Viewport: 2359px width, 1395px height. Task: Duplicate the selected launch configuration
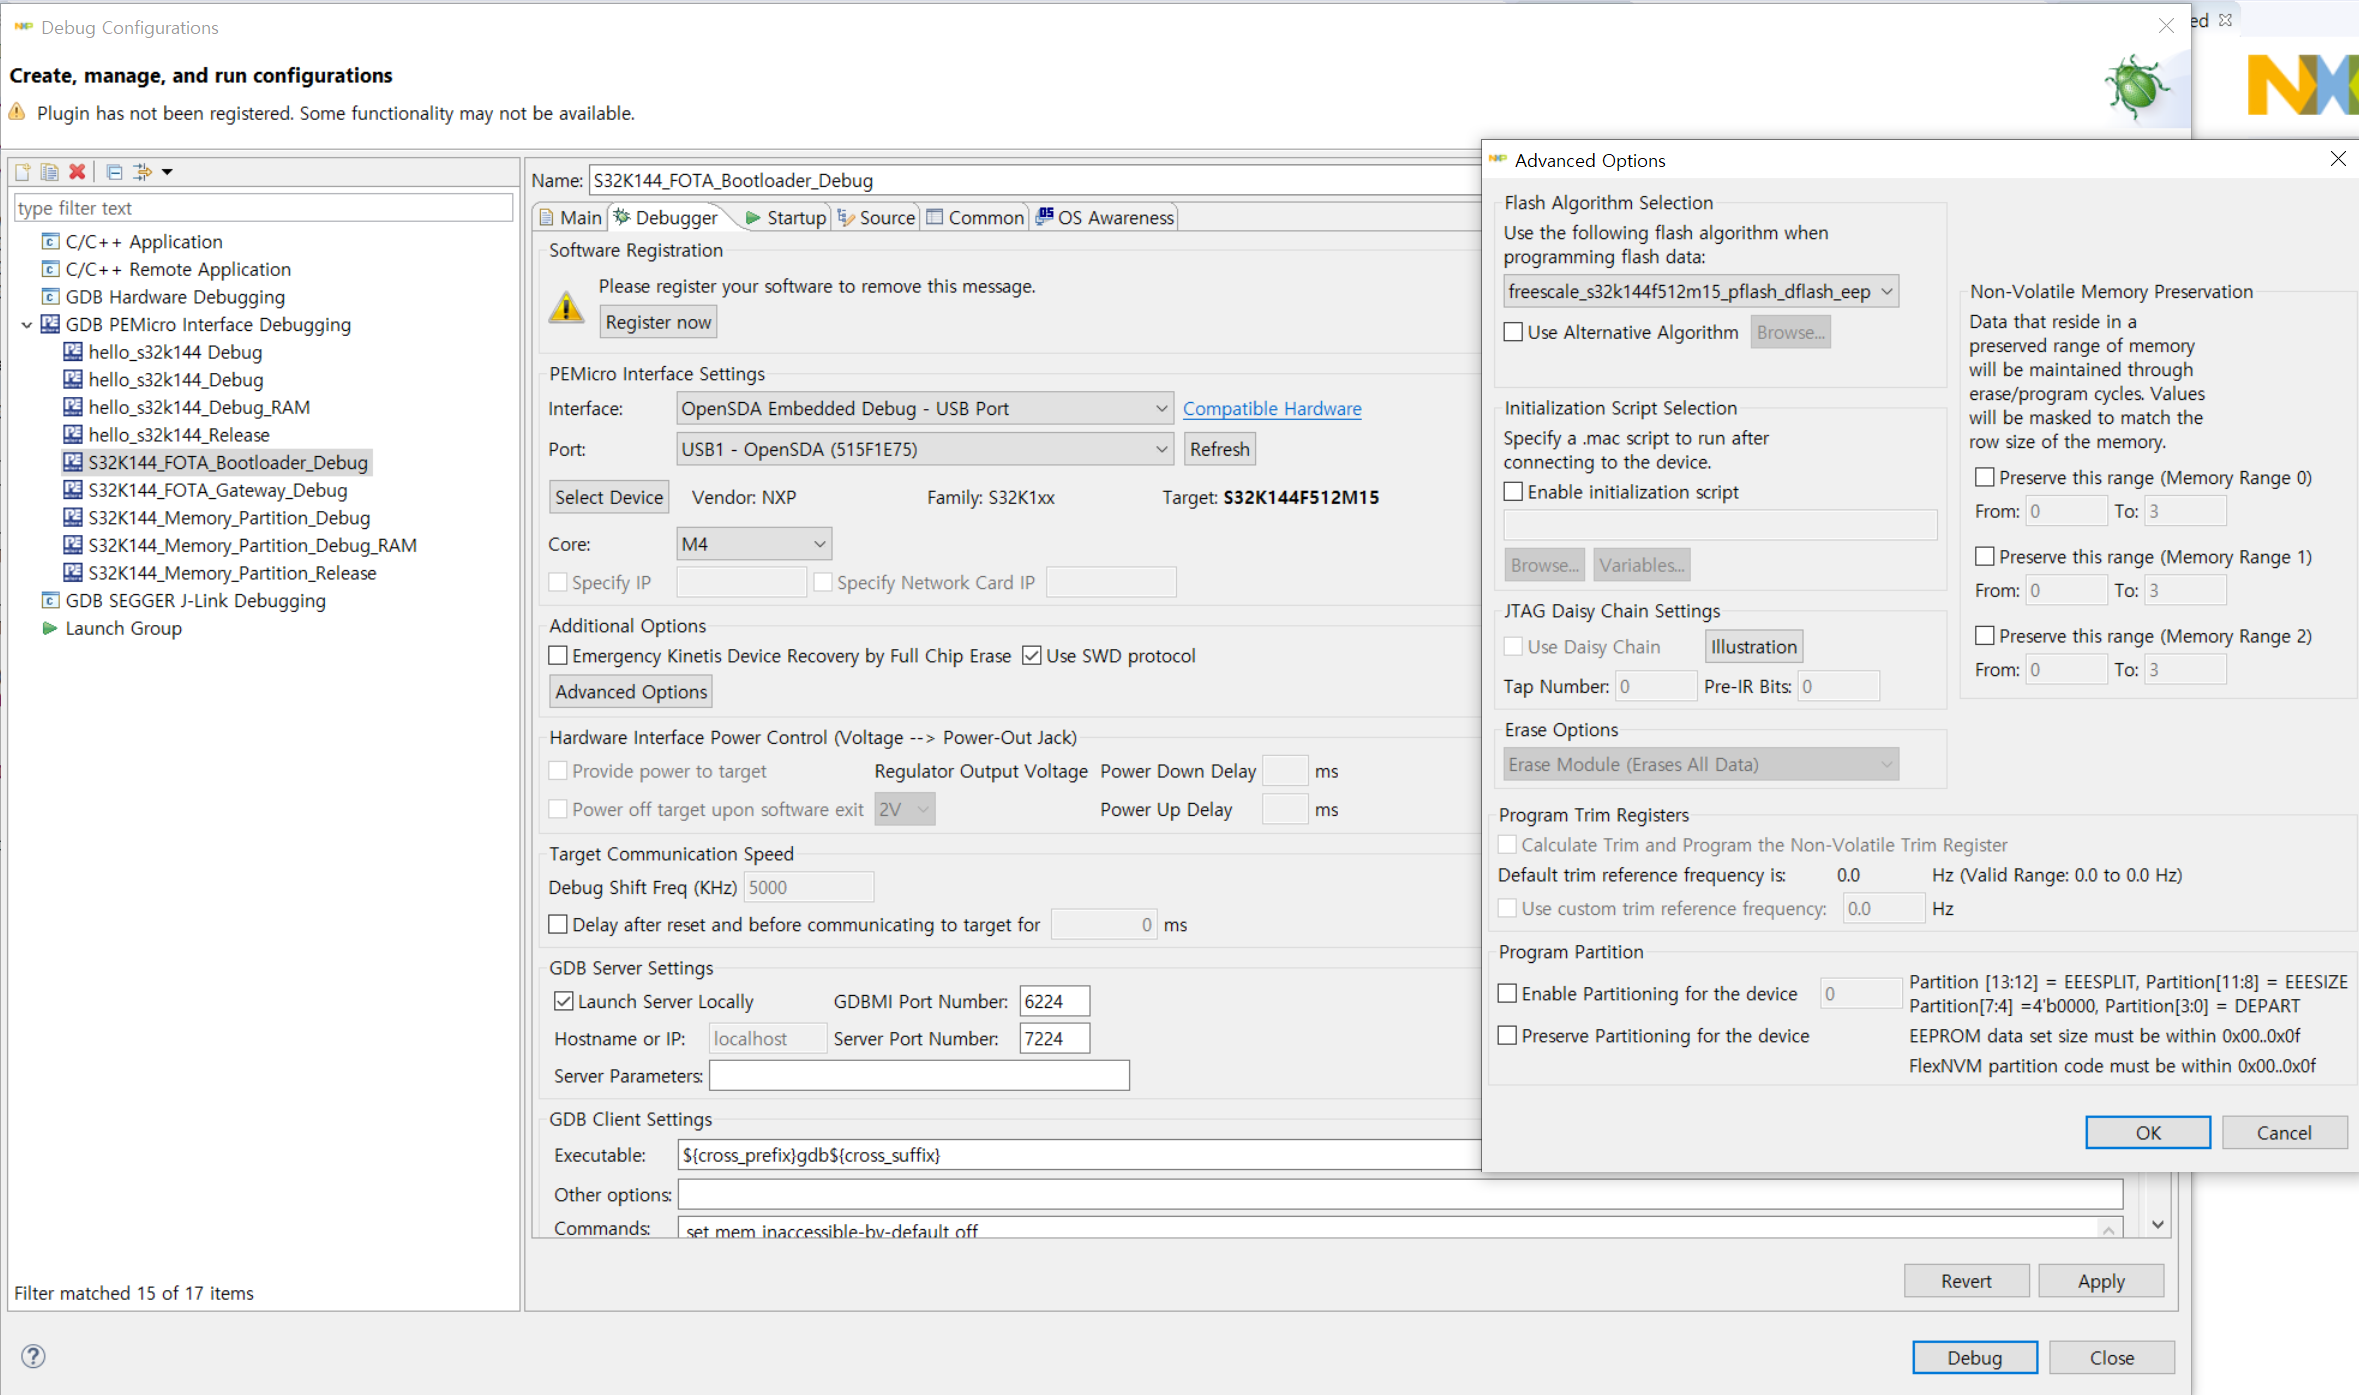(x=49, y=171)
